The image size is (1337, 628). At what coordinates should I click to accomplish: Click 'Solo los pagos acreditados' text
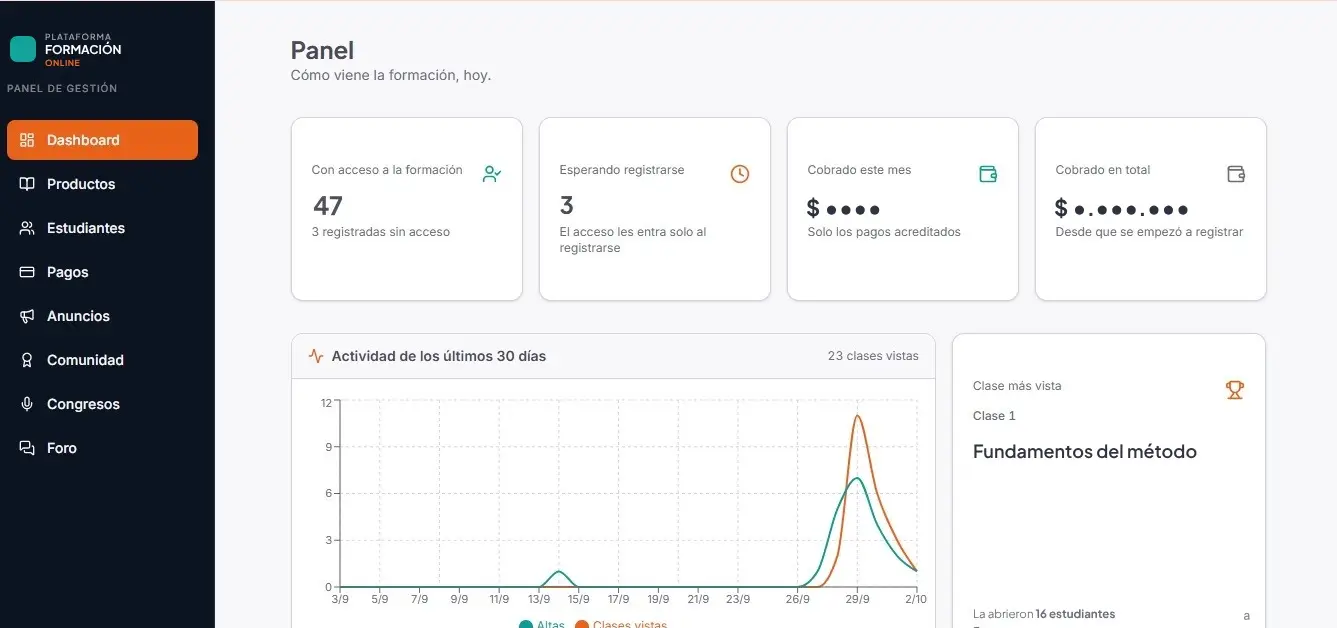coord(884,232)
